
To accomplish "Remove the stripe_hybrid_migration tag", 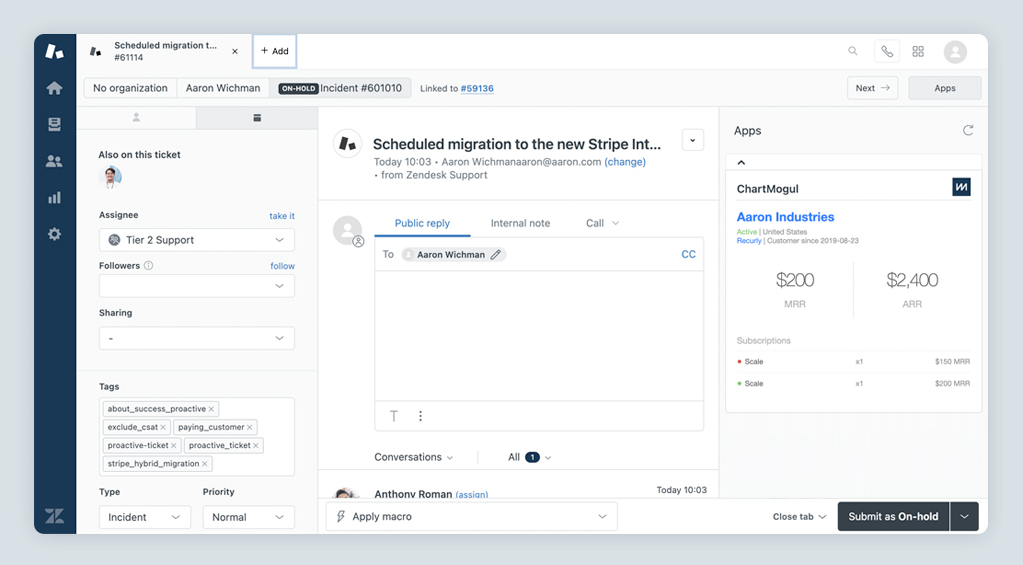I will (x=204, y=464).
